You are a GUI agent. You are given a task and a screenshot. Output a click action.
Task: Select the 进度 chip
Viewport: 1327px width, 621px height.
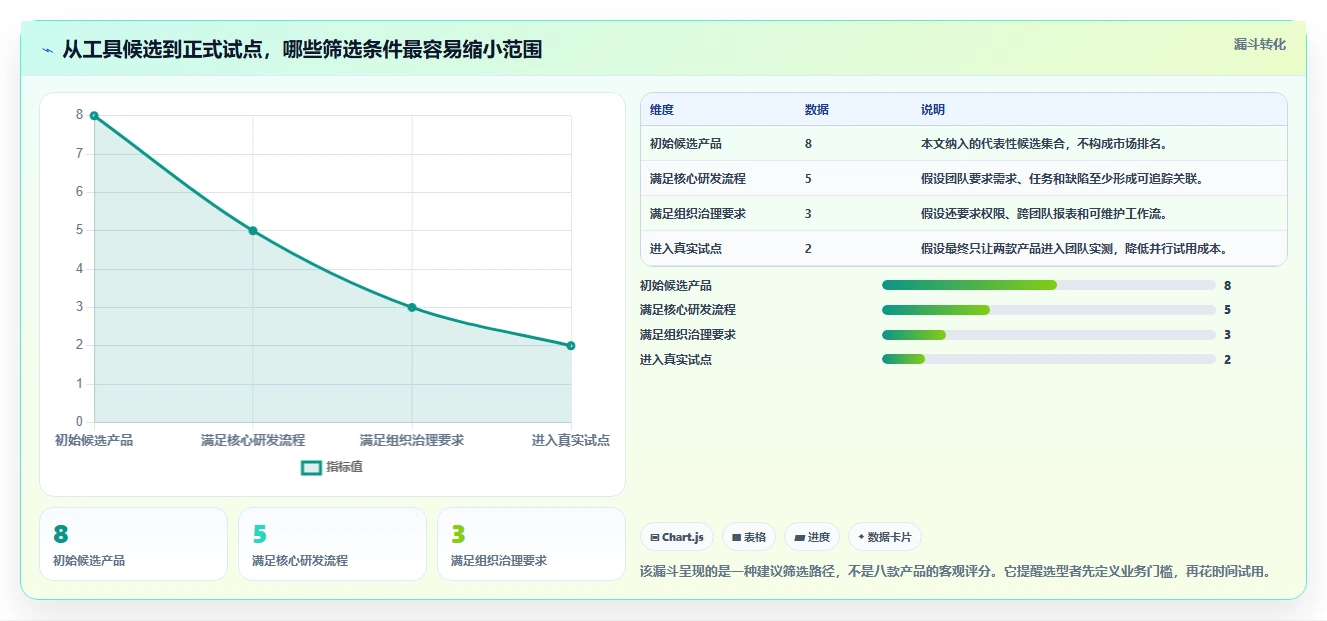coord(812,537)
